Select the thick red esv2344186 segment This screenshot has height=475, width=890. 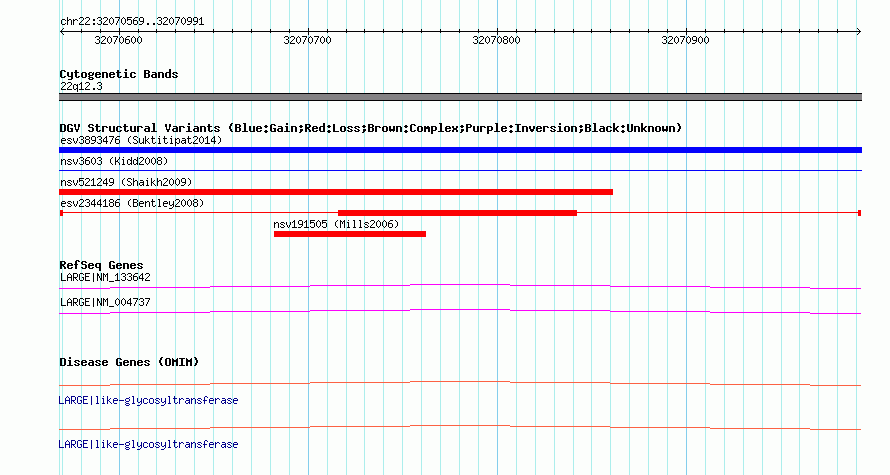[x=457, y=213]
